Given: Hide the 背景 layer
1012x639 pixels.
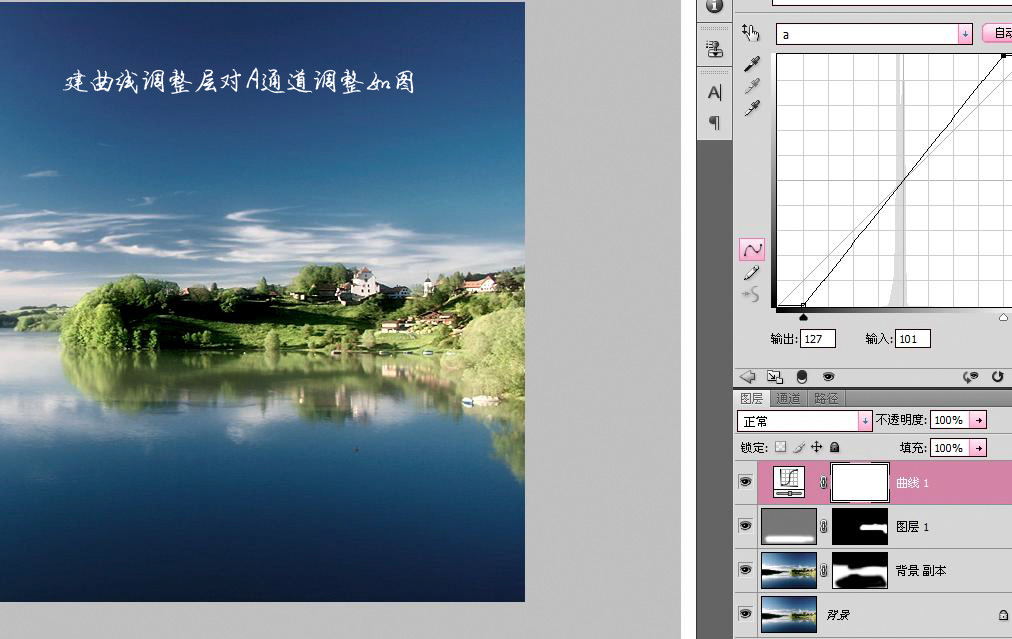Looking at the screenshot, I should pos(745,613).
